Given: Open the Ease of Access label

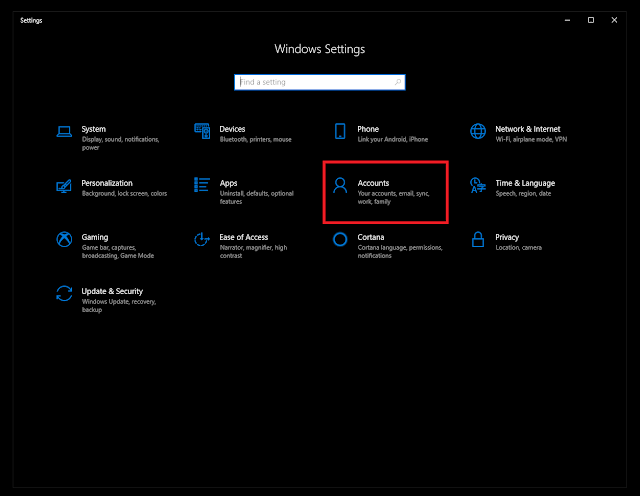Looking at the screenshot, I should tap(244, 237).
